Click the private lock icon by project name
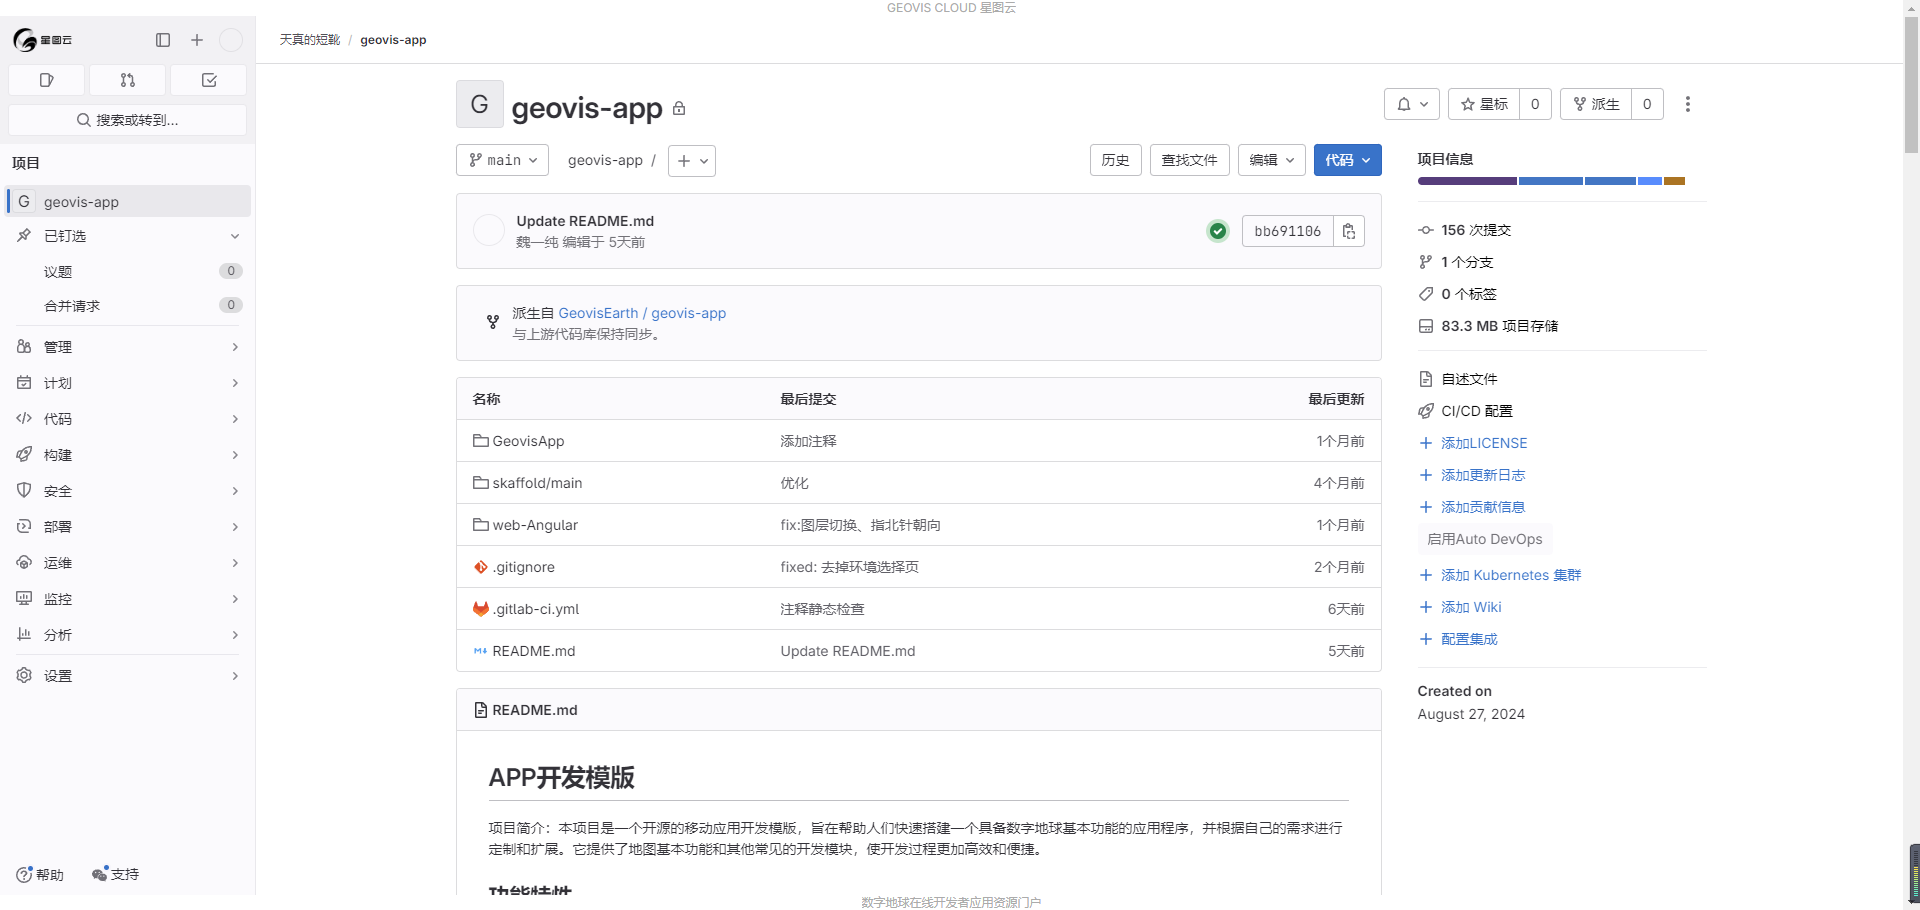 click(679, 108)
